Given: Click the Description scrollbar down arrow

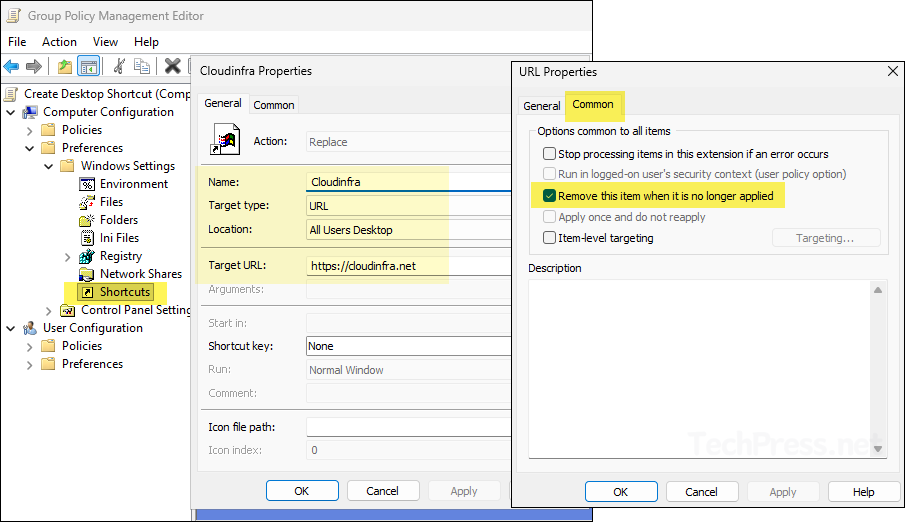Looking at the screenshot, I should [x=878, y=449].
